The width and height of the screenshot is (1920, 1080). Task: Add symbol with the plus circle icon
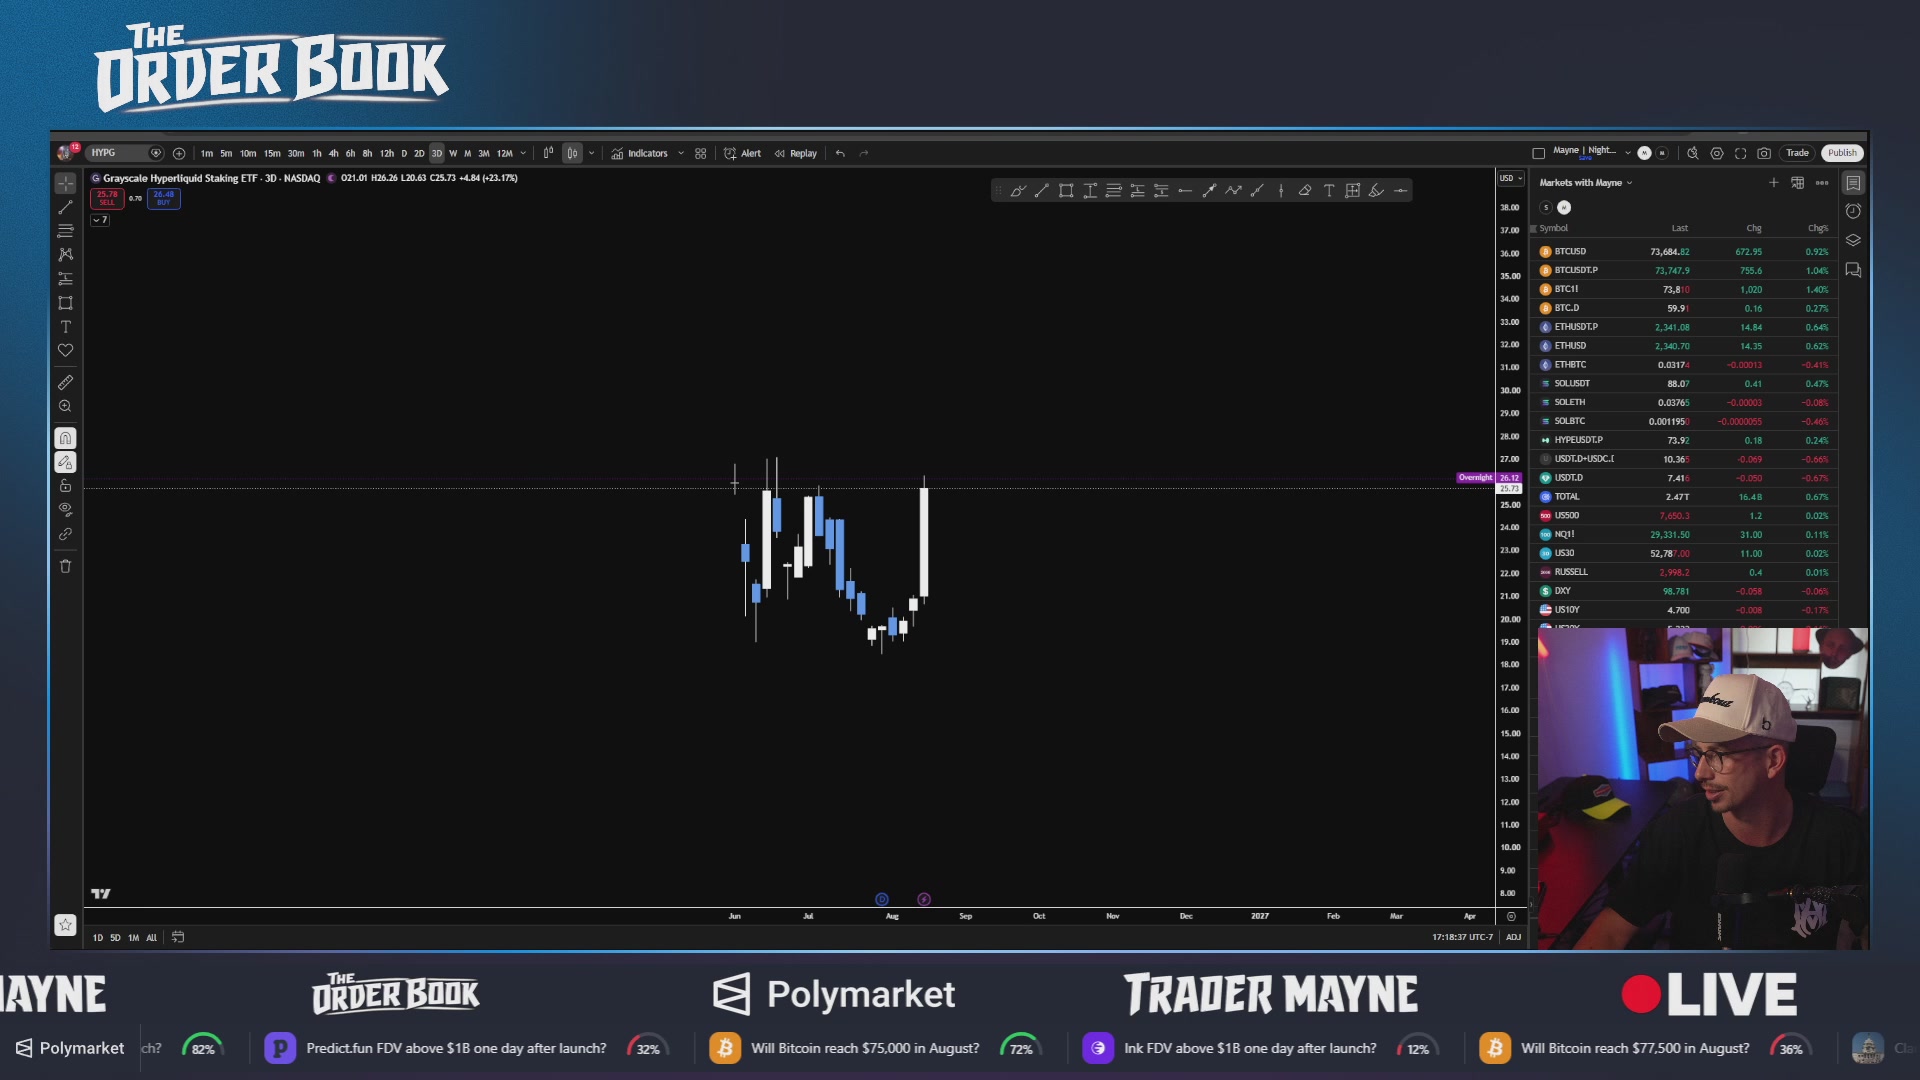[x=179, y=153]
